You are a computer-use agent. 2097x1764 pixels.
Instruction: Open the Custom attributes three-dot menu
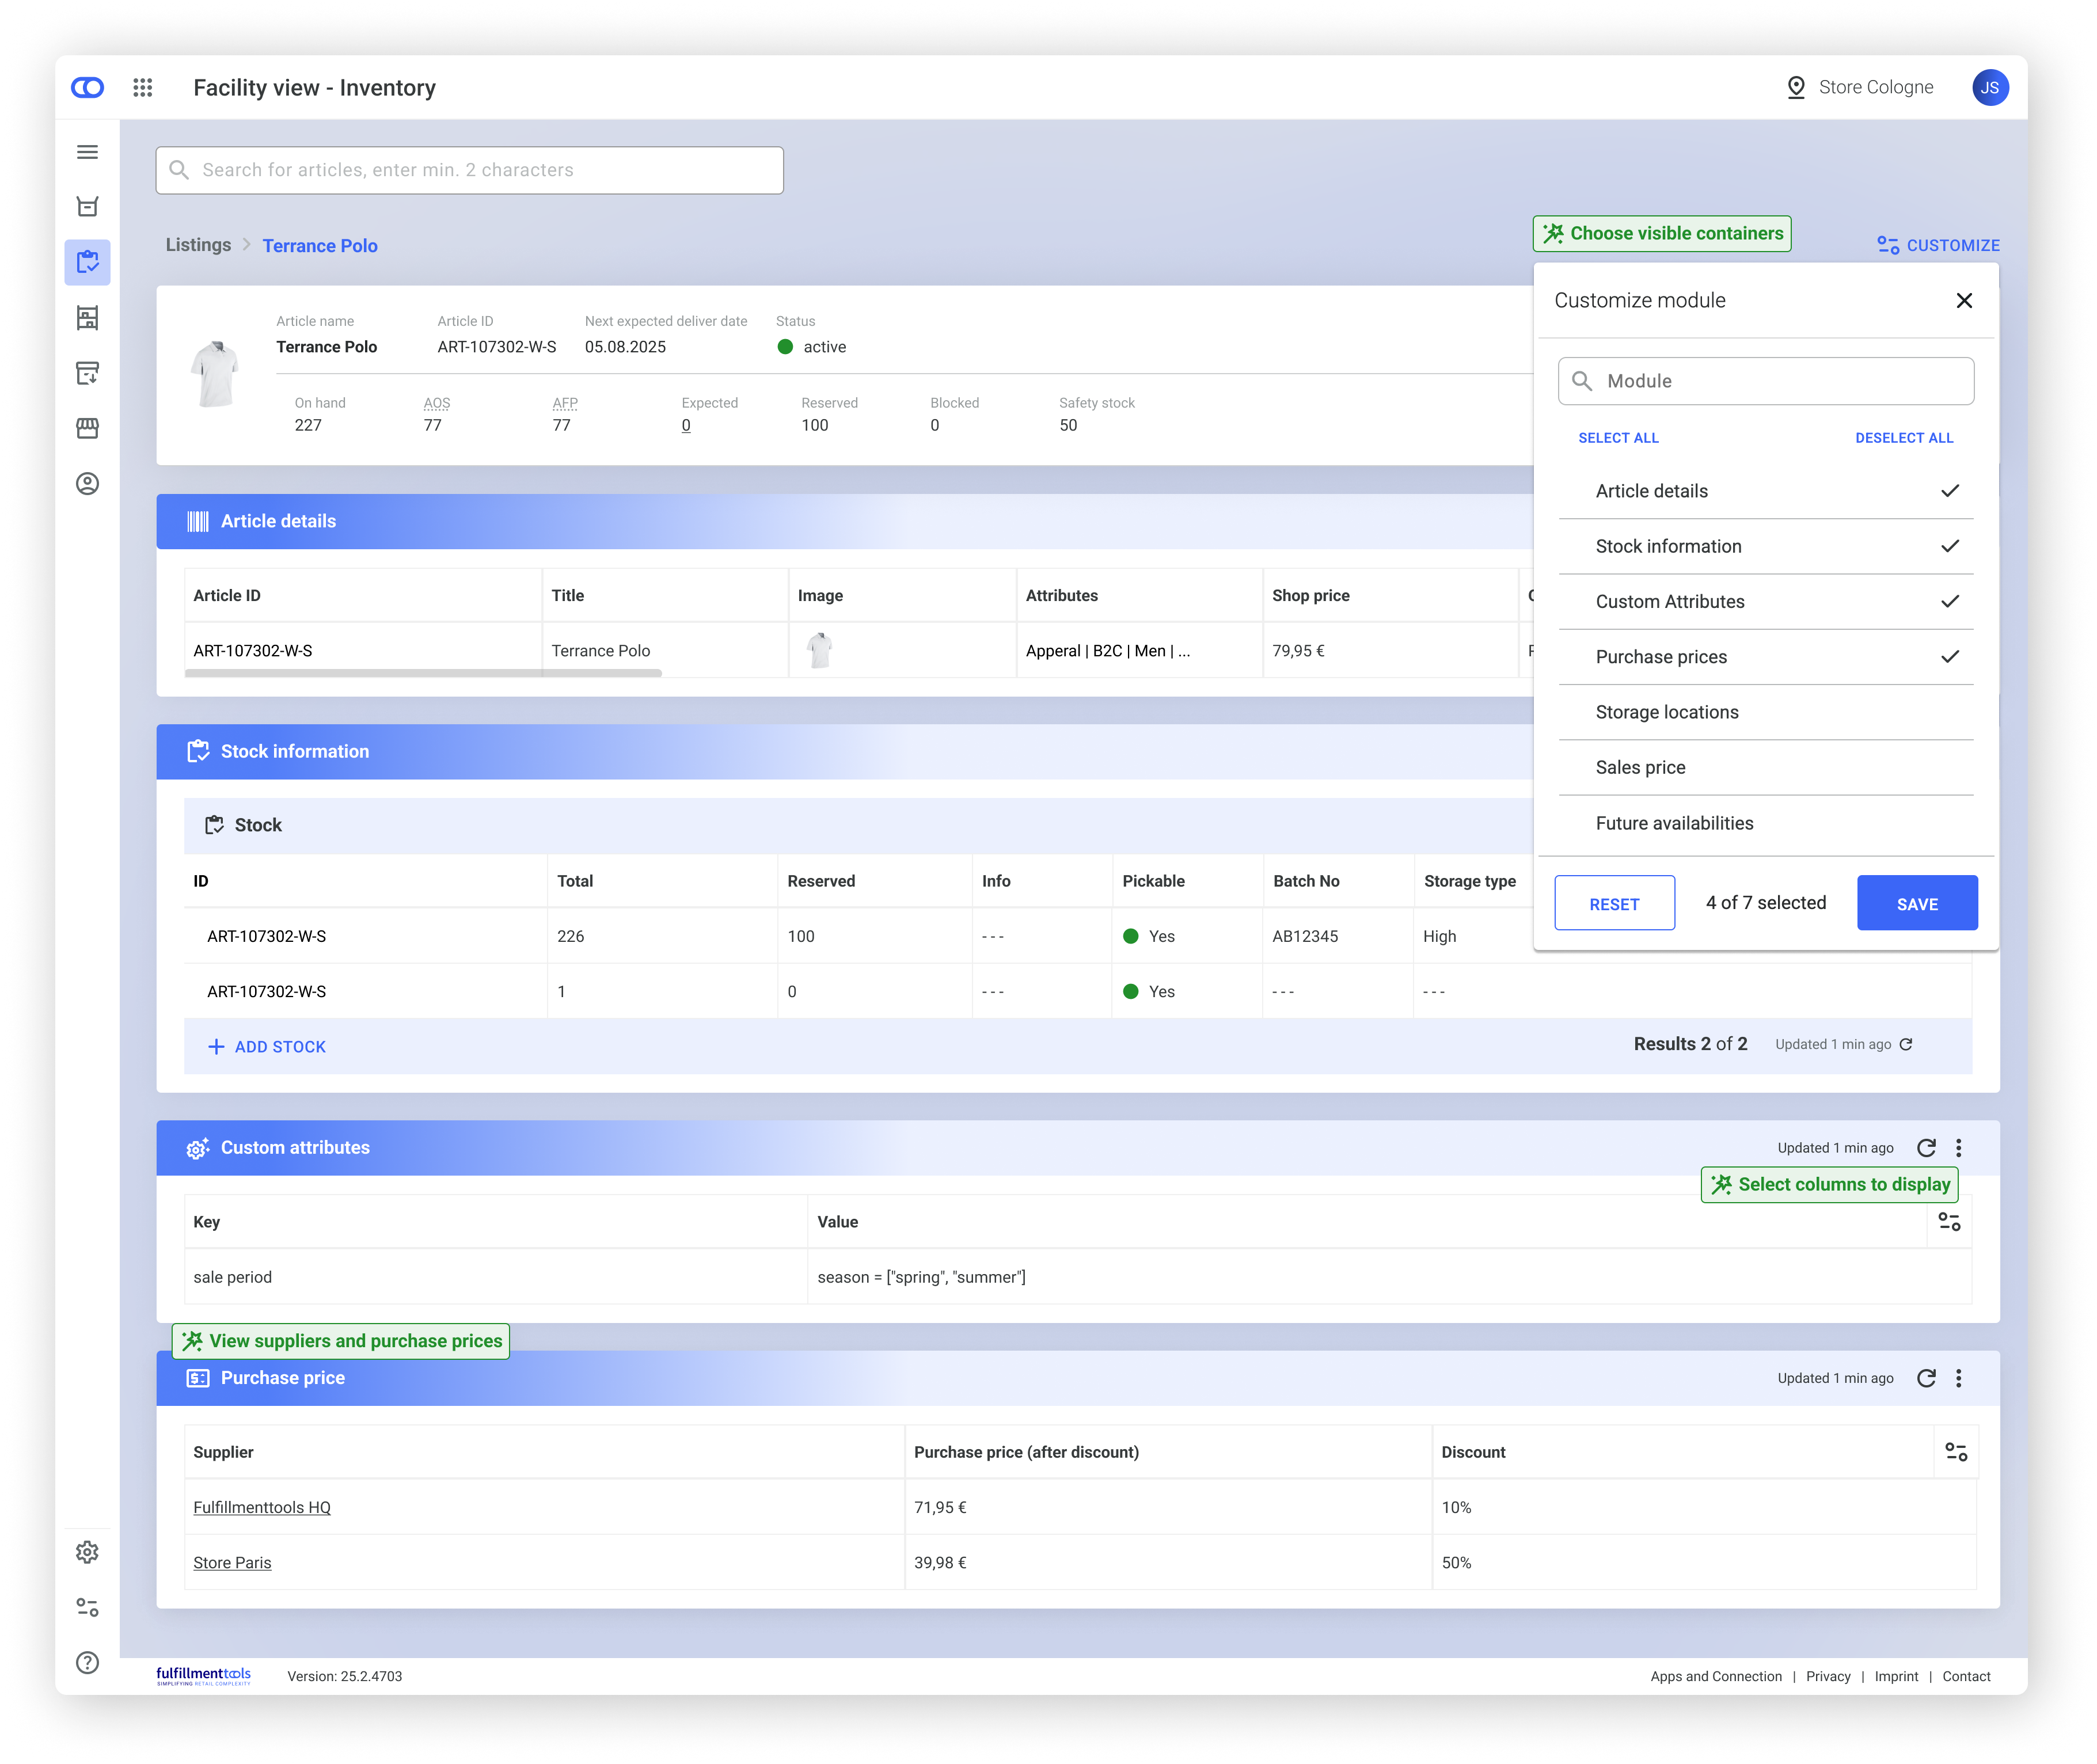(1959, 1148)
